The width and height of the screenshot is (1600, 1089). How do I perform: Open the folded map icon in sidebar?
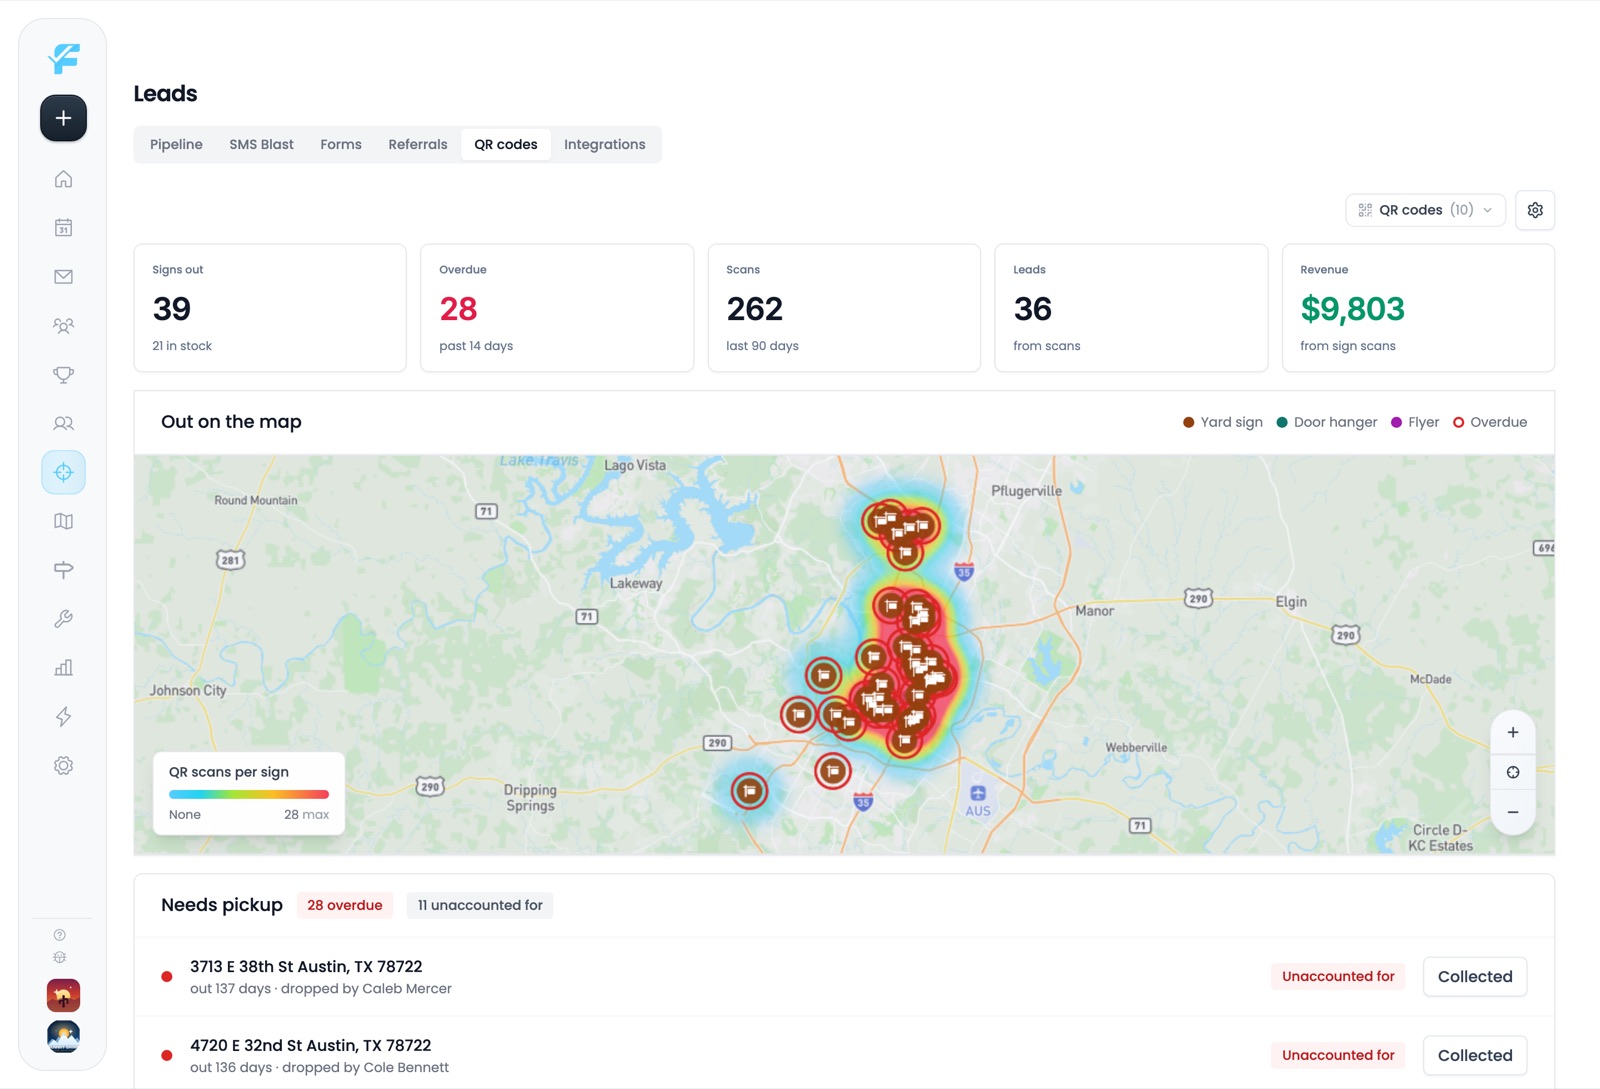(63, 521)
